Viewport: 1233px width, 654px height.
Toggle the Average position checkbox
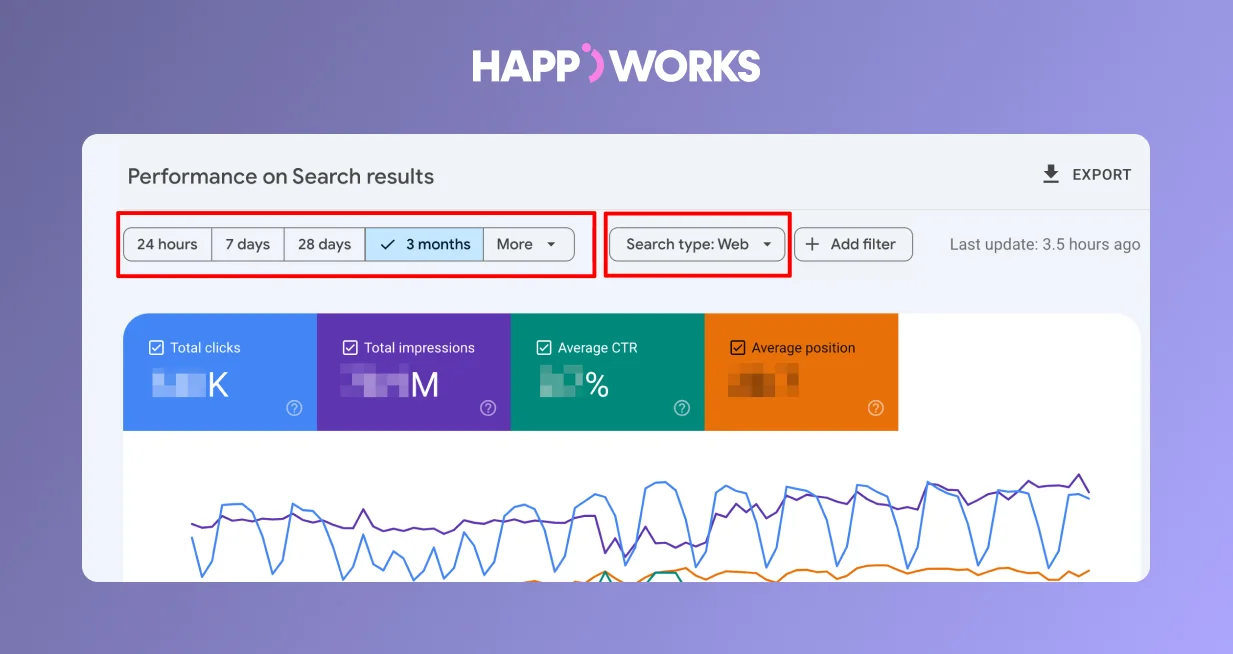738,348
